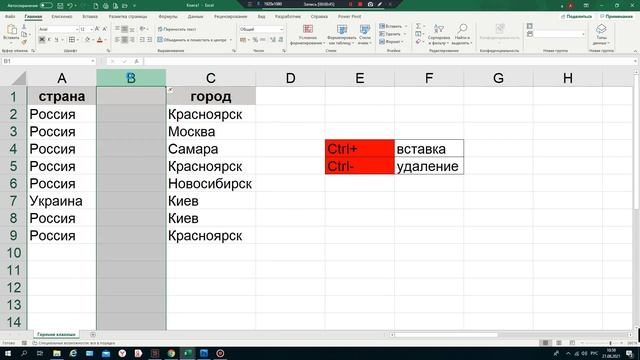The image size is (640, 360).
Task: Click red cell 'Ctrl+' in column E
Action: click(360, 149)
